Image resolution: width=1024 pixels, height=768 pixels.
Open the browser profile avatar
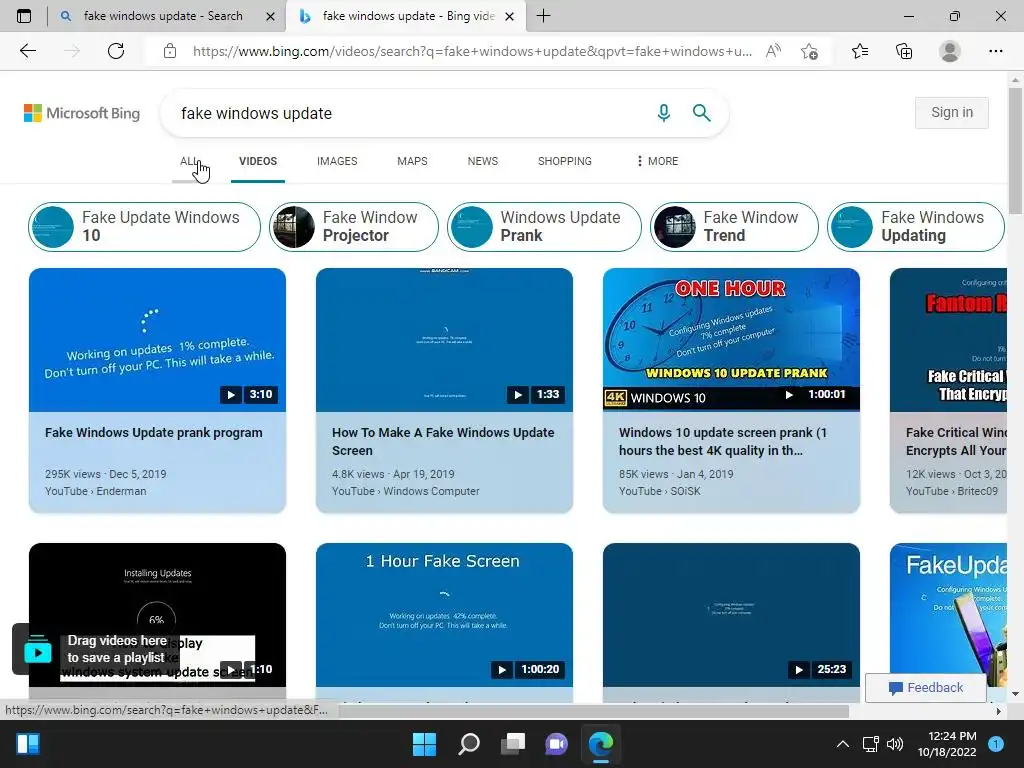pos(950,51)
